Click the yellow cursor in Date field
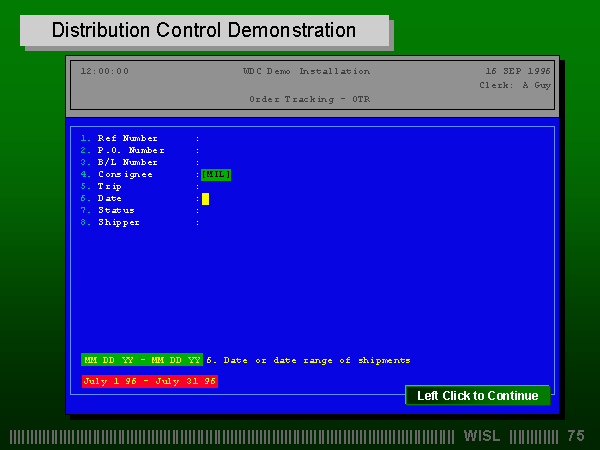The image size is (600, 450). (x=205, y=199)
